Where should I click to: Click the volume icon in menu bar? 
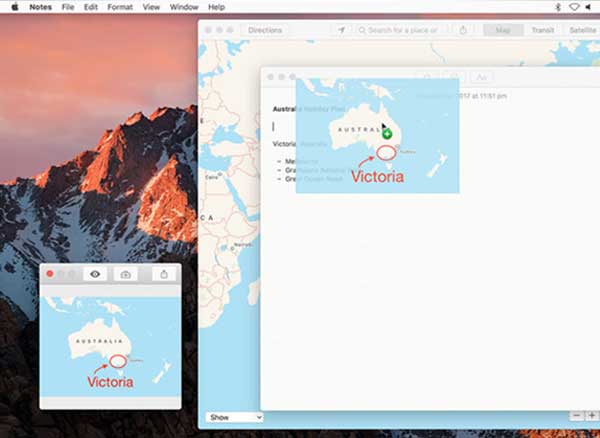point(588,7)
